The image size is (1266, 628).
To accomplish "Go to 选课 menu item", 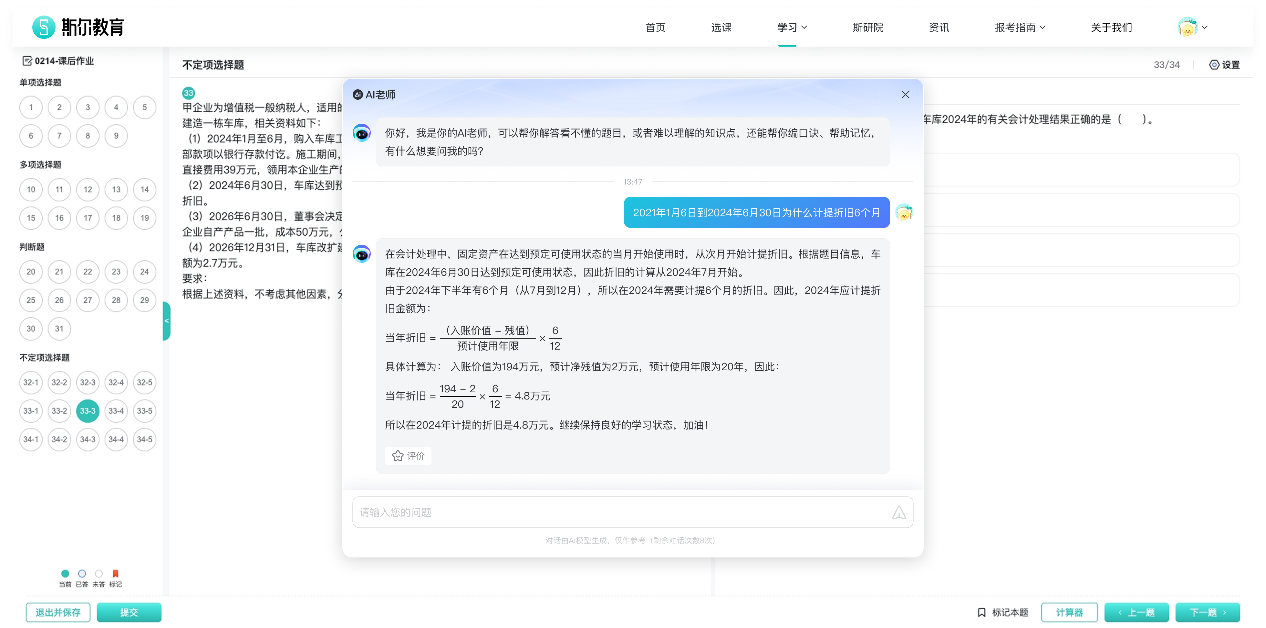I will coord(721,27).
